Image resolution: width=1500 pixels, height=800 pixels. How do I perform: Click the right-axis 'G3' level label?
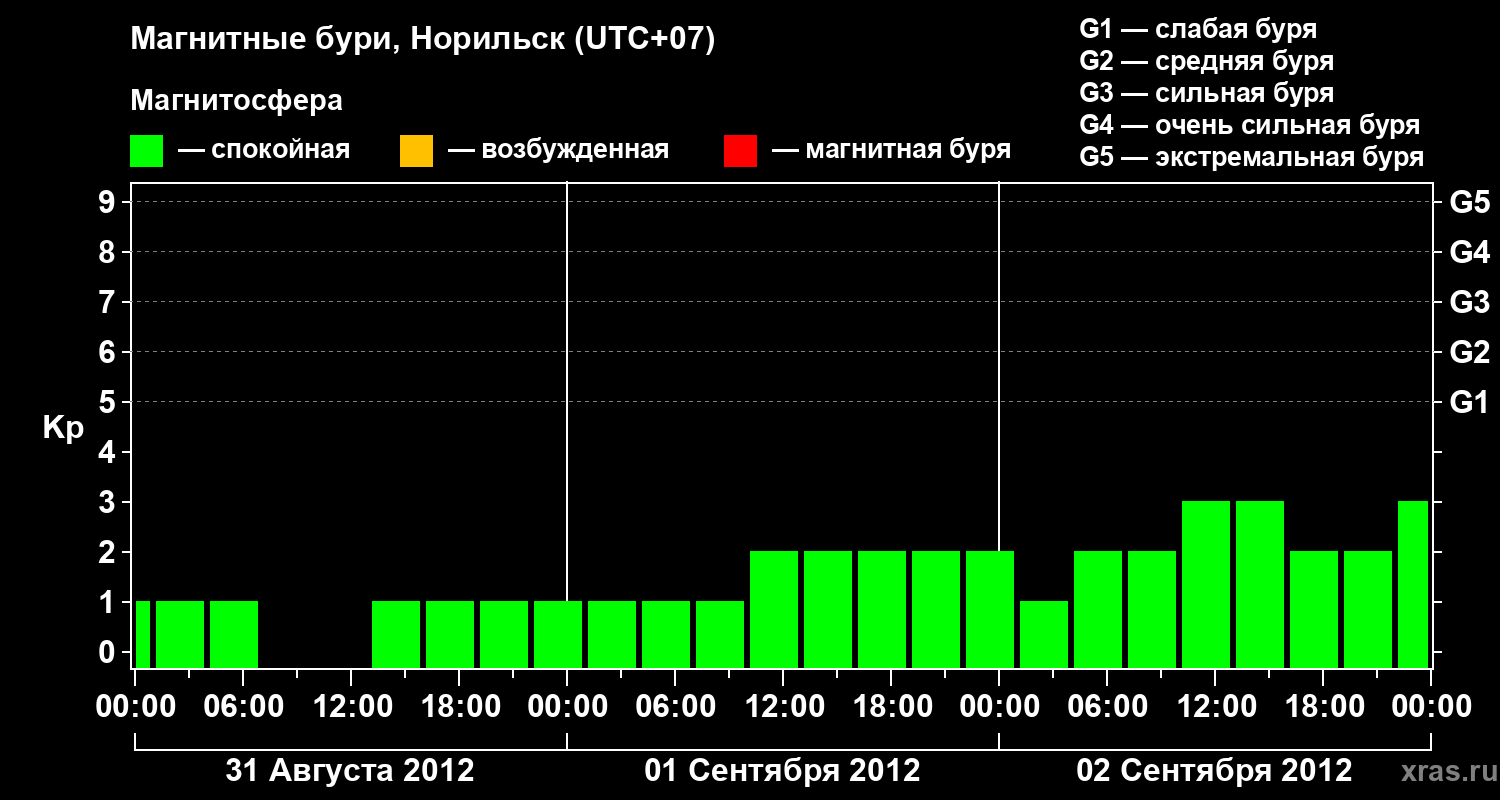(1469, 303)
